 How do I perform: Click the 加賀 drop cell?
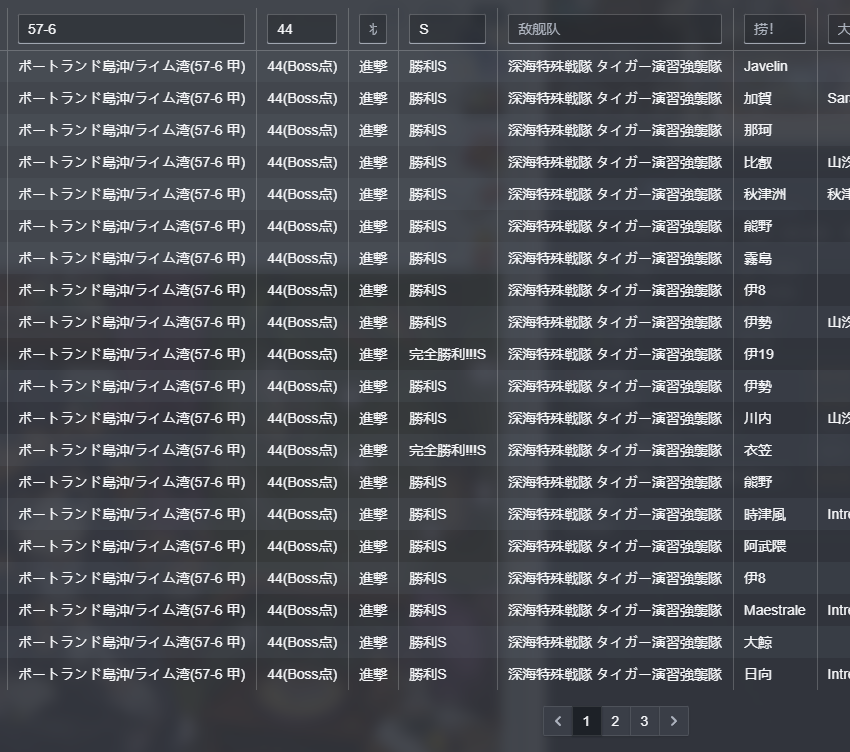(758, 99)
